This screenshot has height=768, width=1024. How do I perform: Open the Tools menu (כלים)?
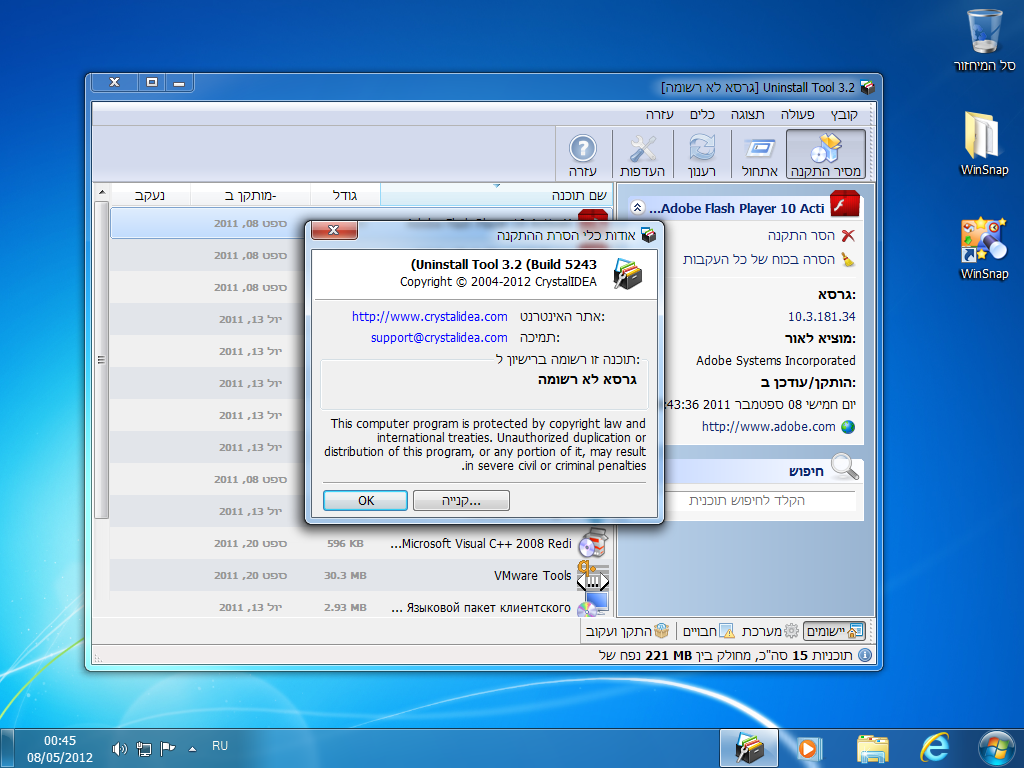pyautogui.click(x=702, y=114)
